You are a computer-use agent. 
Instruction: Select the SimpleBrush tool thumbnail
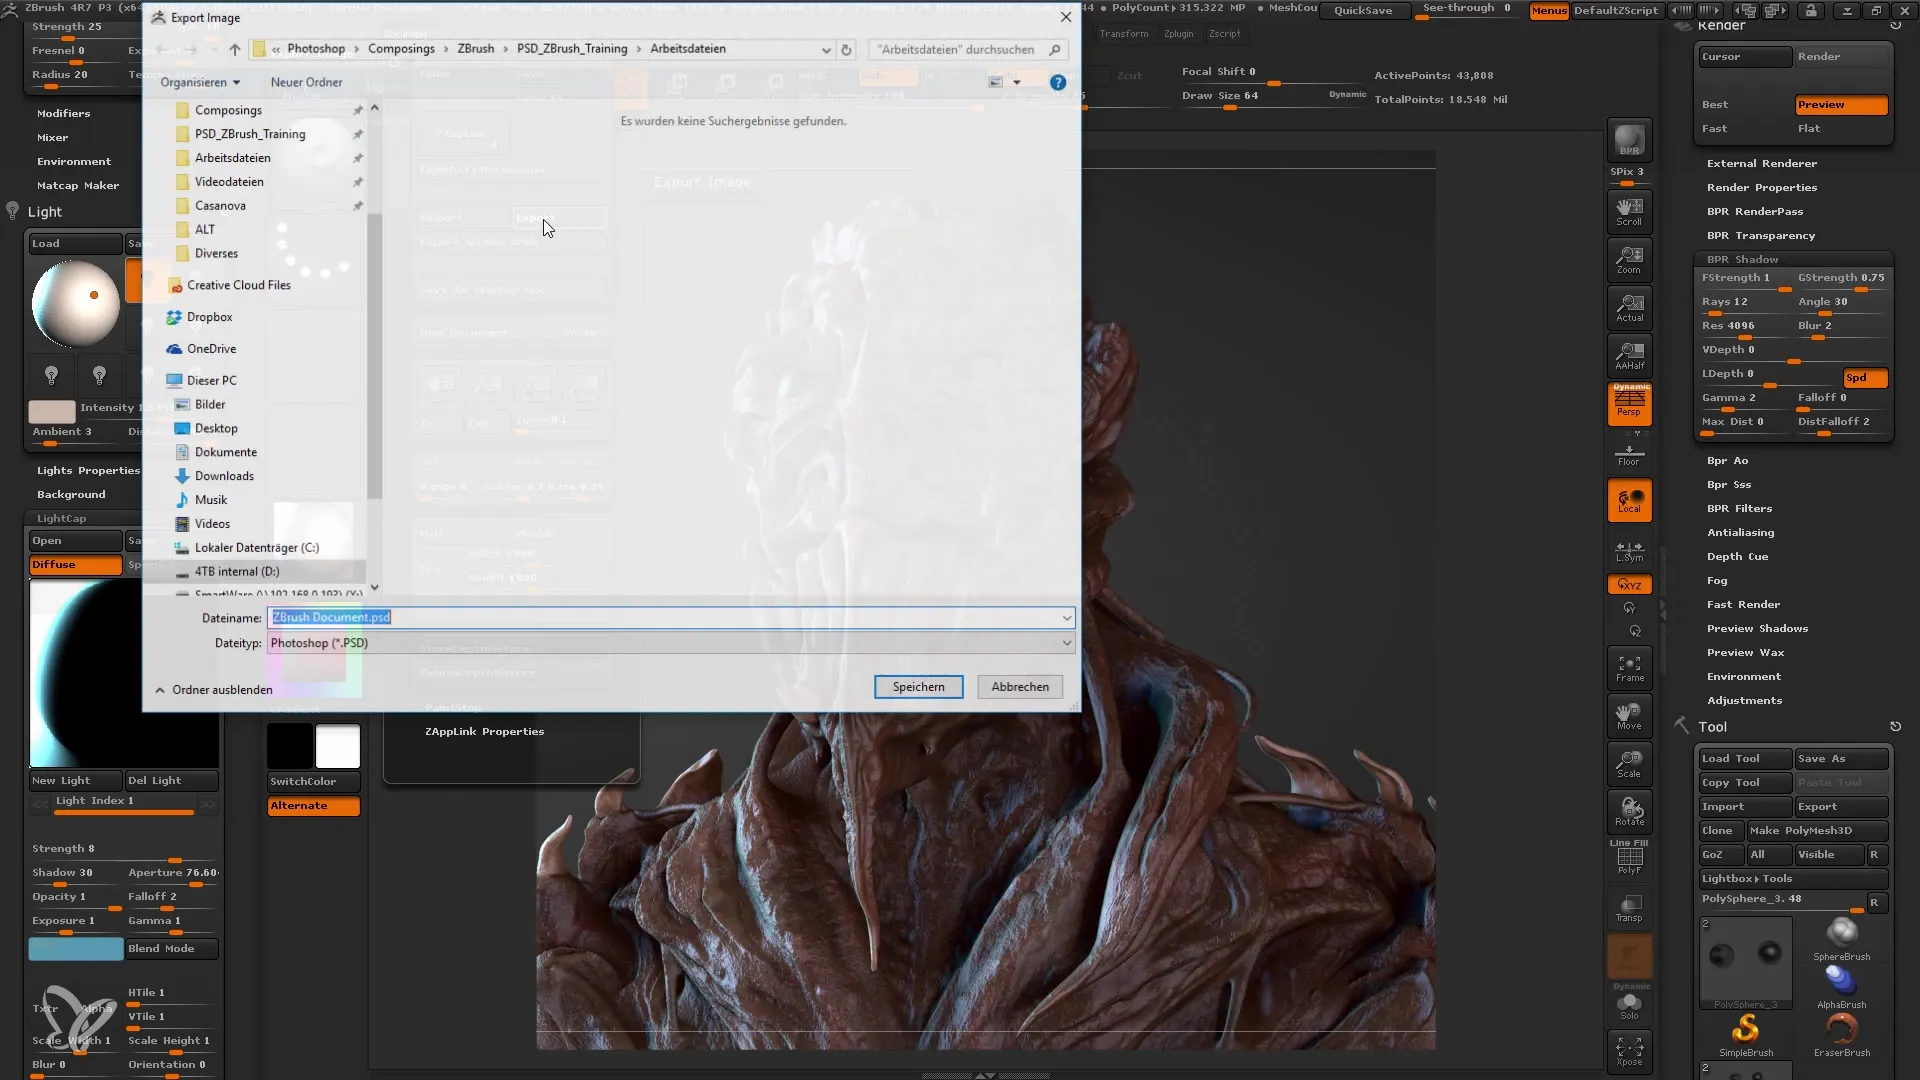(1746, 1034)
